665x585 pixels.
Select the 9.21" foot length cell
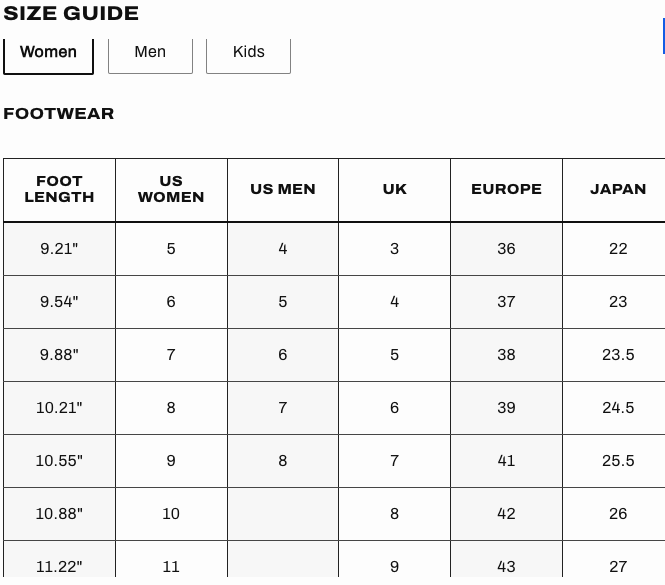tap(59, 249)
